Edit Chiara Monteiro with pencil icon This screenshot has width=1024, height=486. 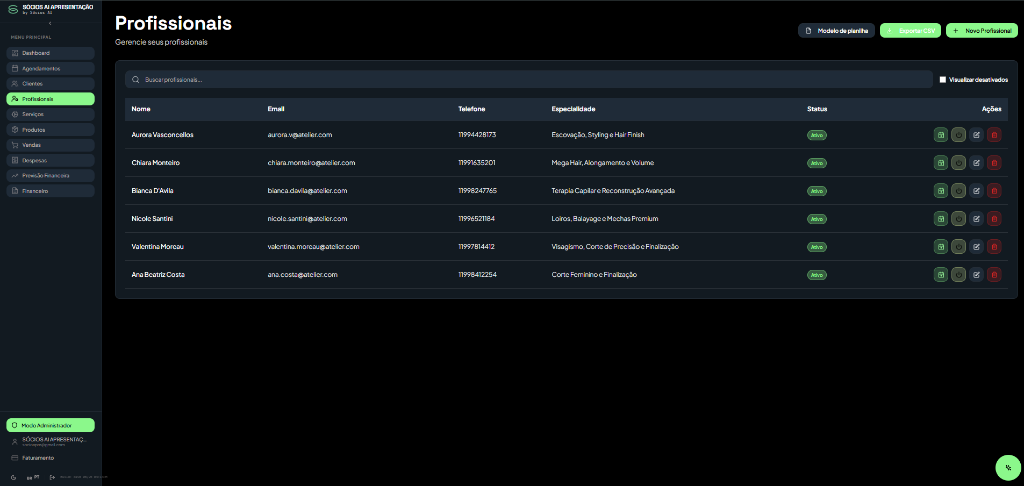976,163
